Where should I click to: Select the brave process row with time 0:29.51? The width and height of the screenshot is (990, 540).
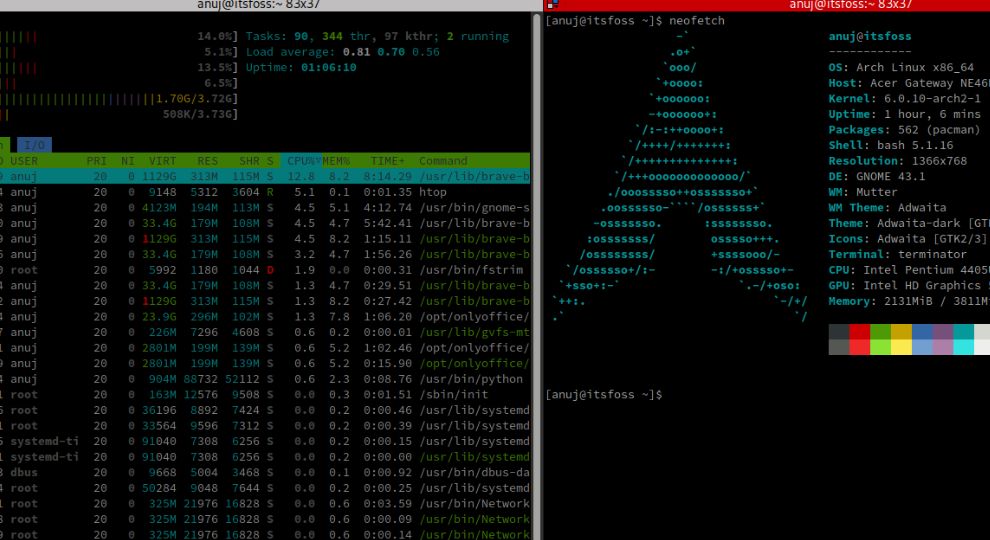pos(265,285)
